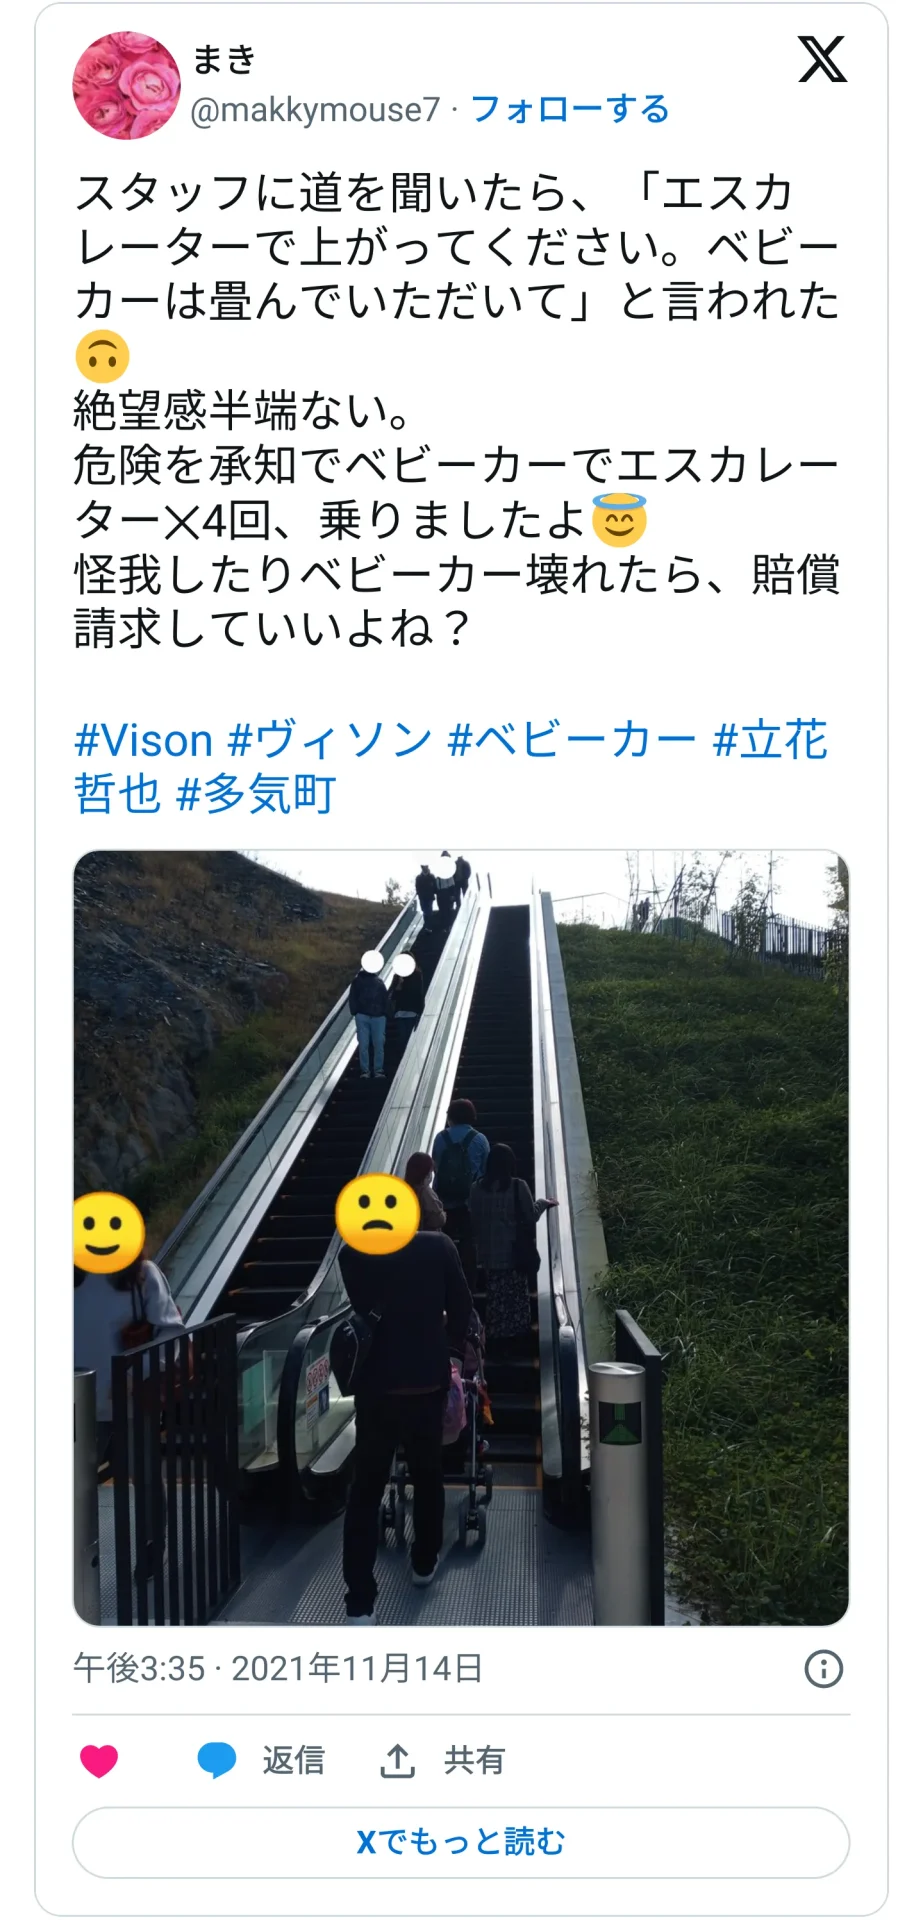Click the Xでもっと読む button

click(x=461, y=1842)
